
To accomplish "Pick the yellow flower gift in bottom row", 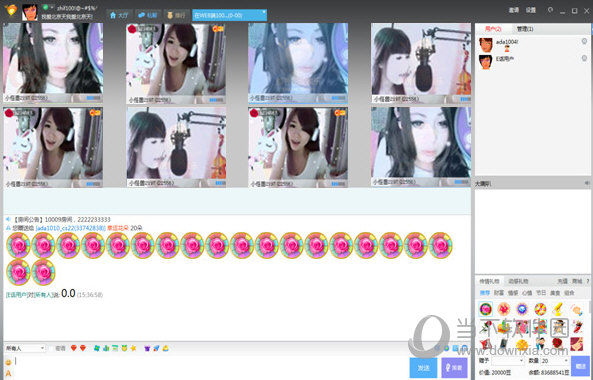I will click(522, 344).
